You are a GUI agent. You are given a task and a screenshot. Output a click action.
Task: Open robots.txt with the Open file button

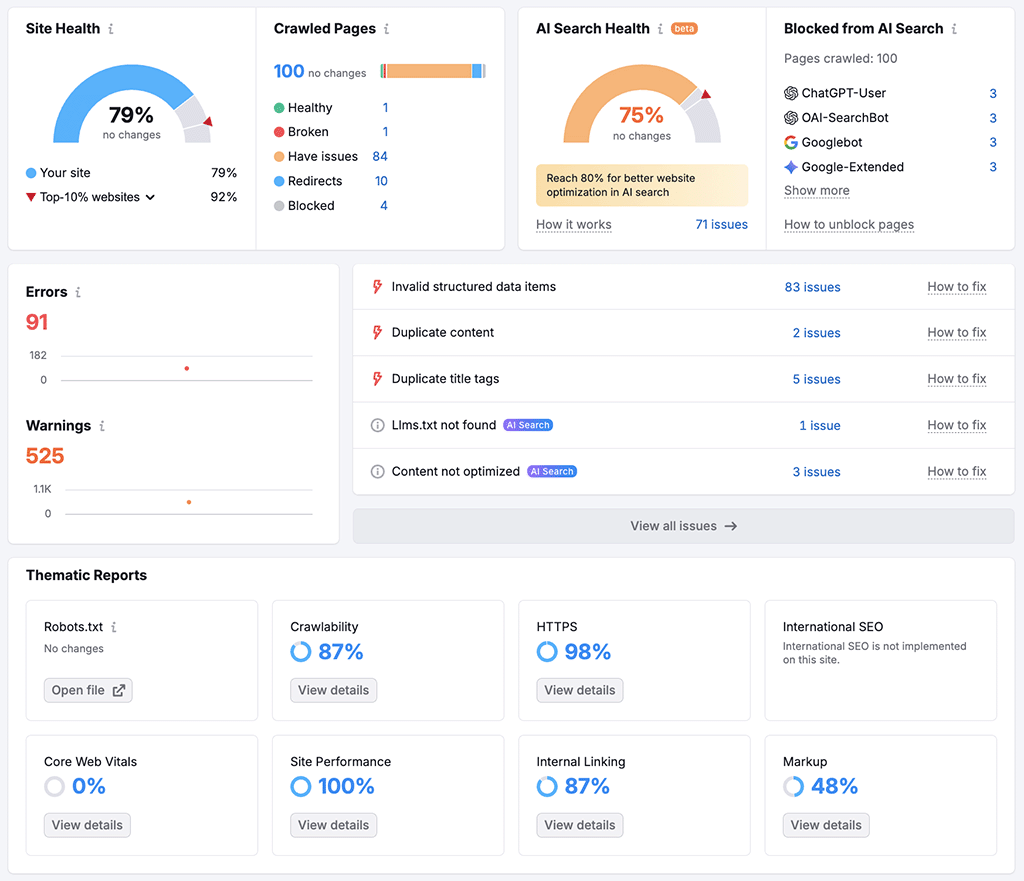point(87,690)
